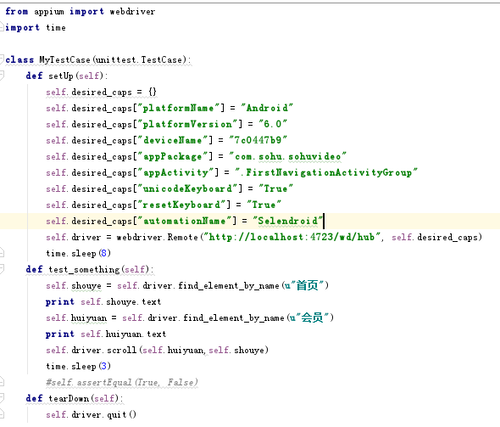Click the u"首页" string argument

coord(304,285)
